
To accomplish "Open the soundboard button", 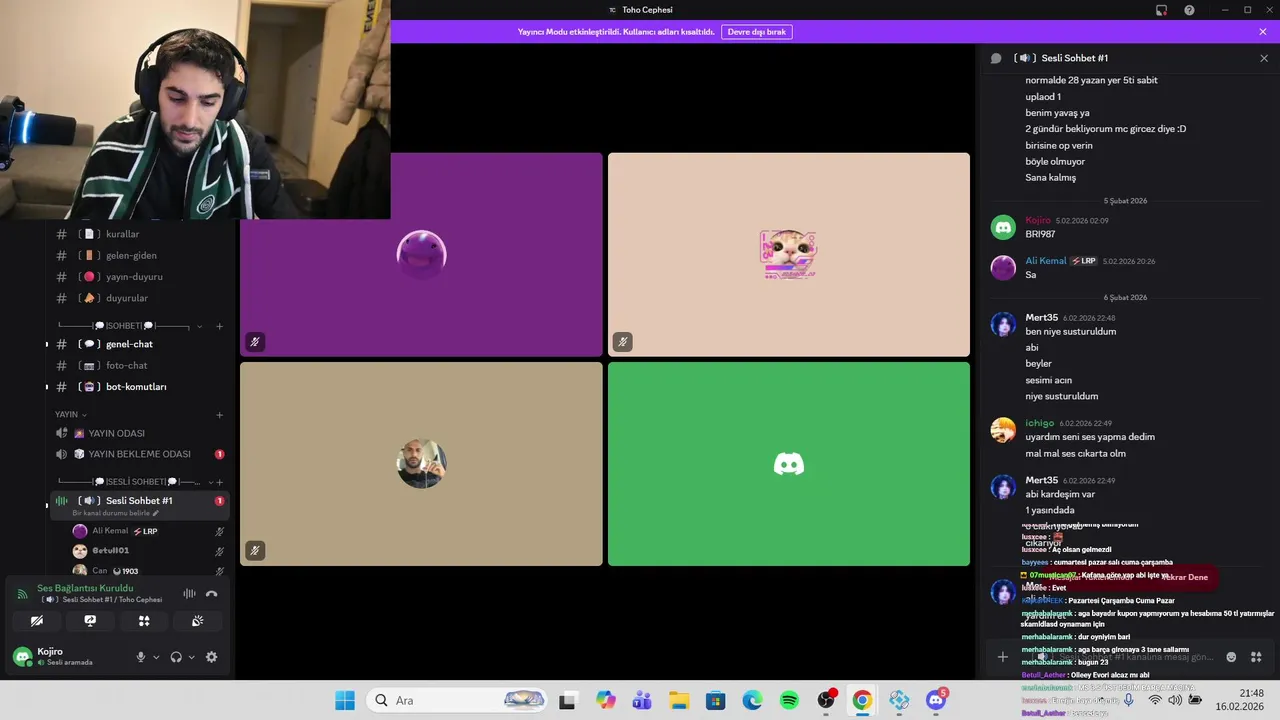I will (x=197, y=621).
